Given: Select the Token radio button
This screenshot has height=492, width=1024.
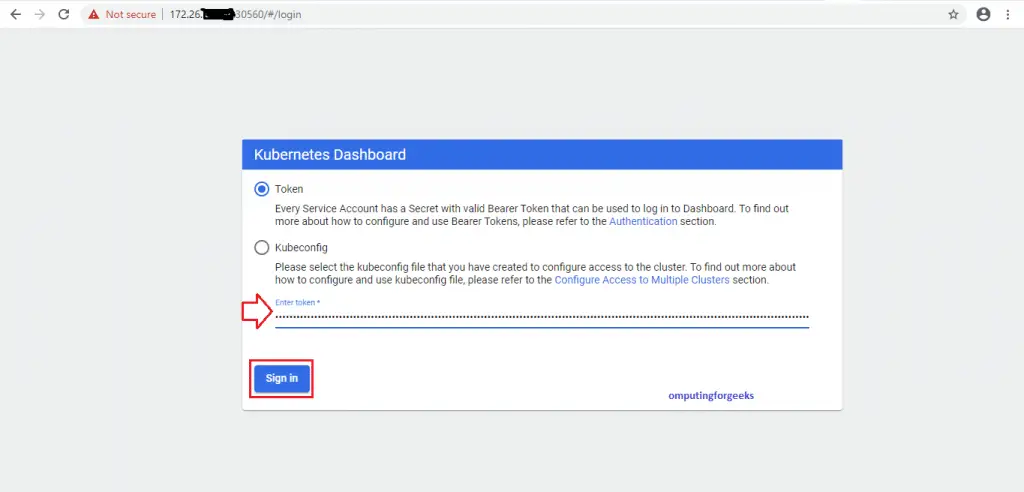Looking at the screenshot, I should (262, 189).
